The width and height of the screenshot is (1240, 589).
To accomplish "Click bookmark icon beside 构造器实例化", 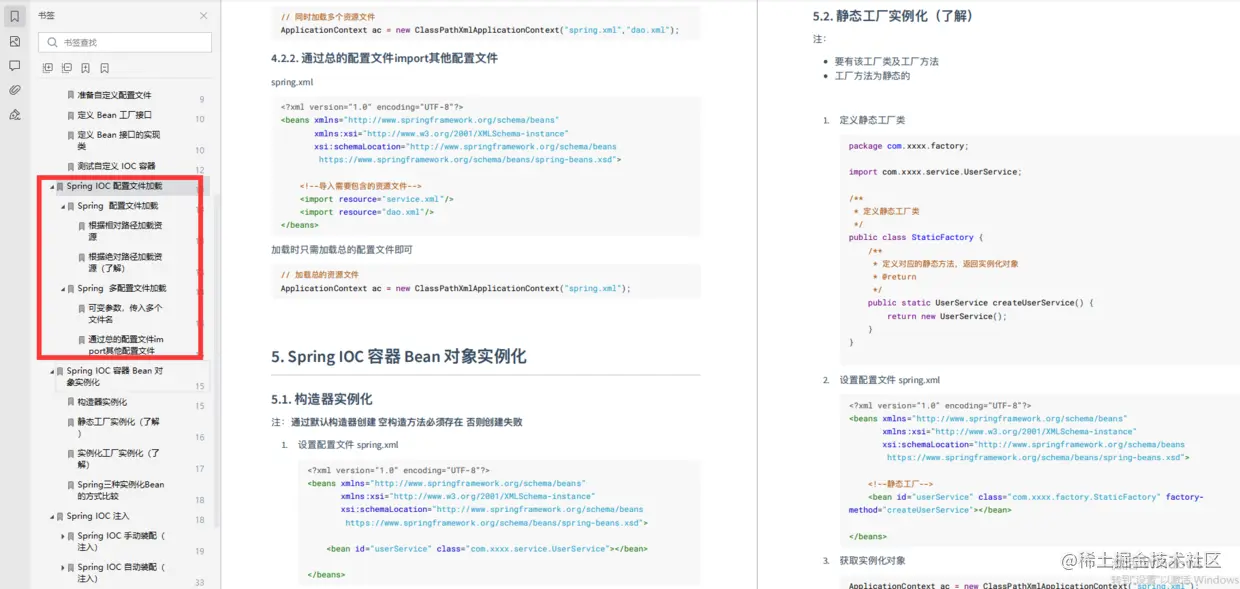I will click(70, 402).
